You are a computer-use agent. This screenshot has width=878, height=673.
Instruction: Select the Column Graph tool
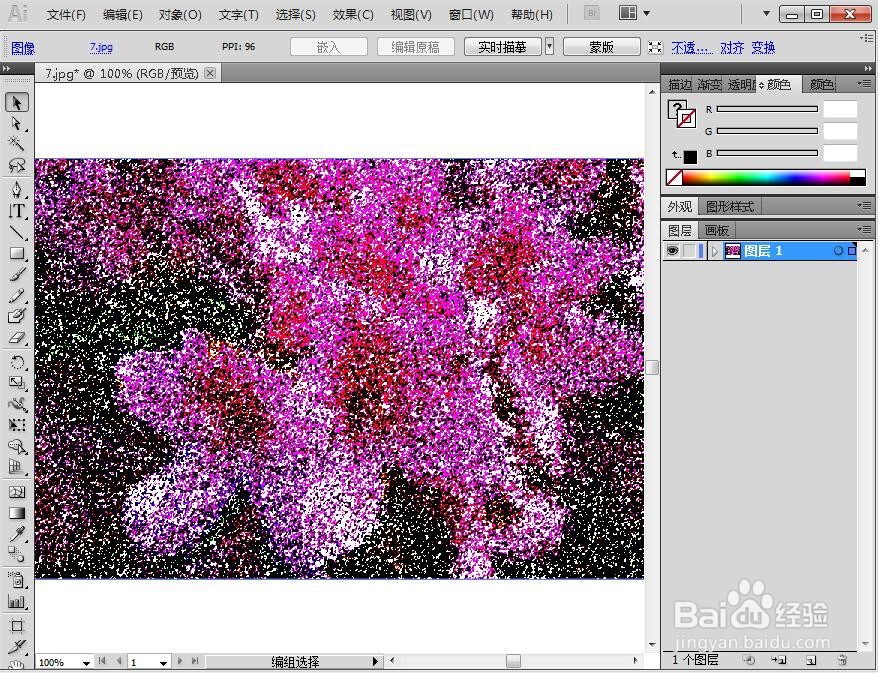[17, 601]
